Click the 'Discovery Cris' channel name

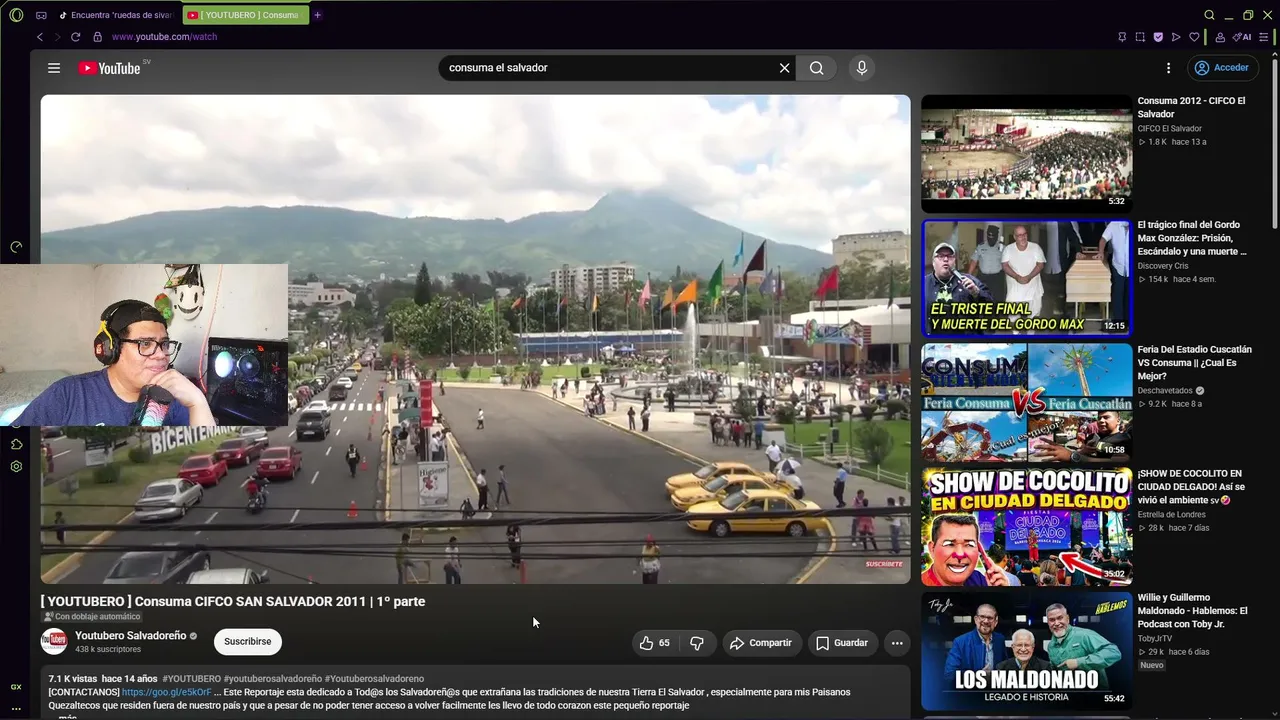coord(1163,266)
